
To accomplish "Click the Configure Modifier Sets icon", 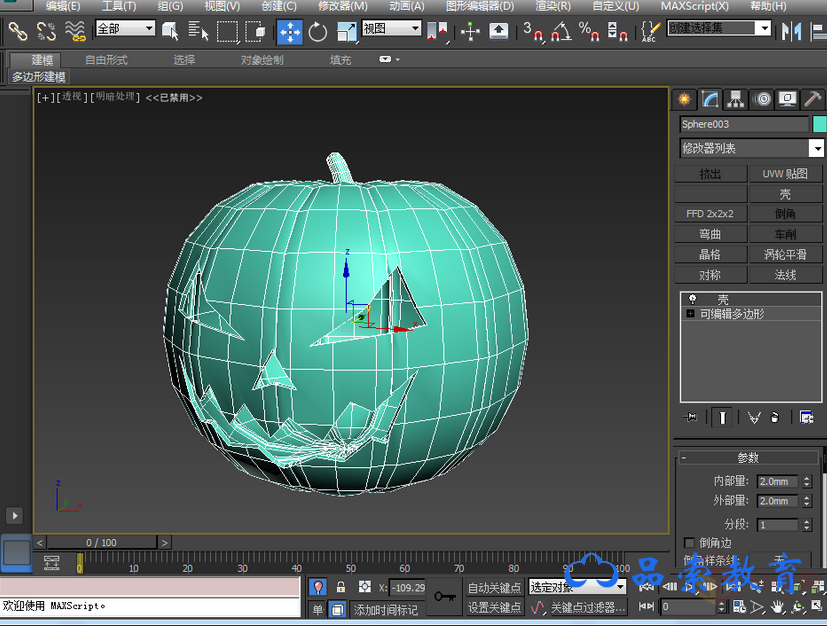I will click(806, 417).
